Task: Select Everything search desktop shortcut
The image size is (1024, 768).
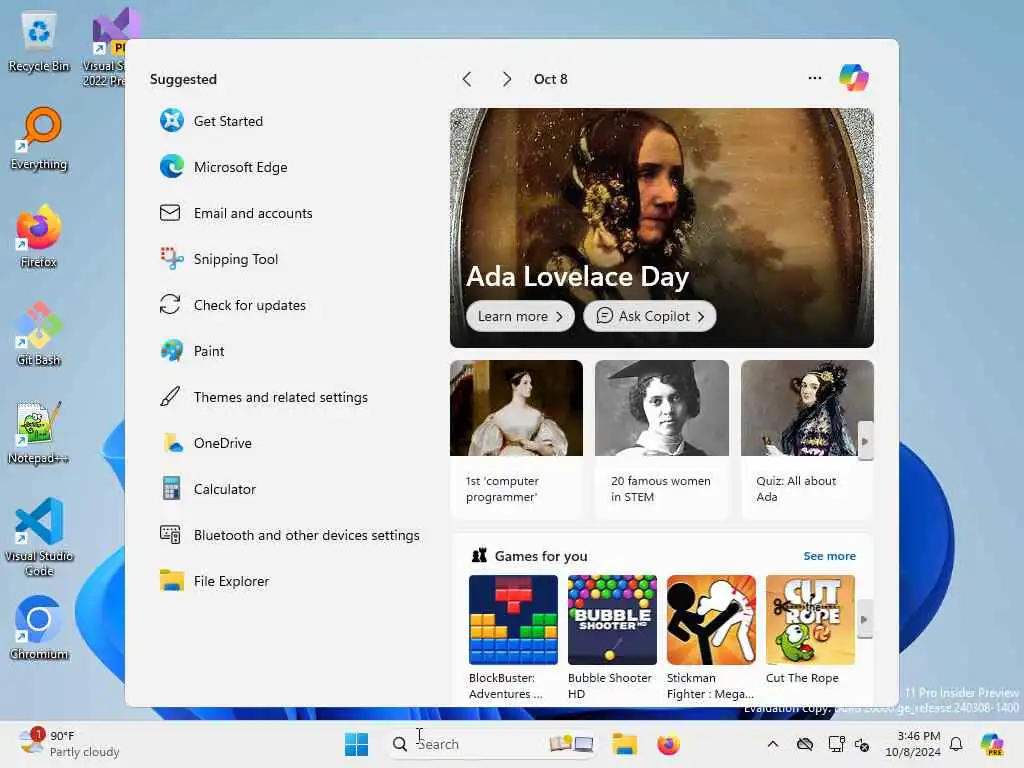Action: click(x=39, y=138)
